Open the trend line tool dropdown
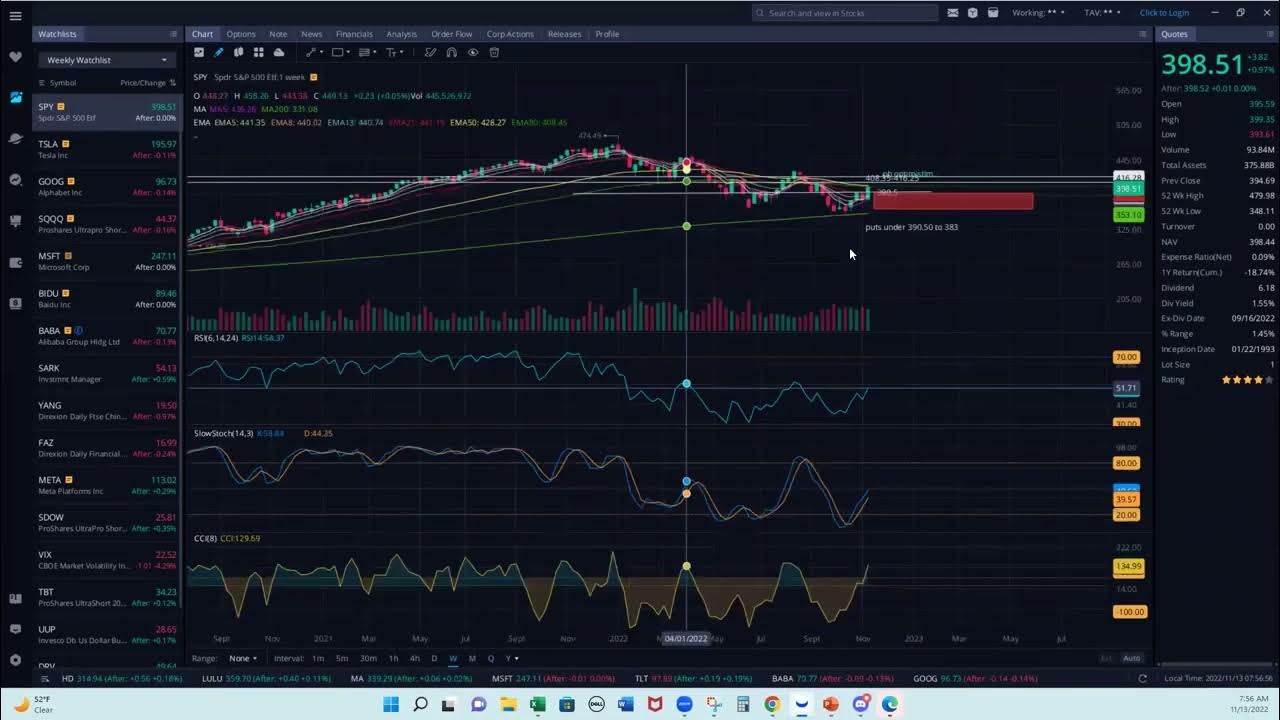 pyautogui.click(x=314, y=52)
